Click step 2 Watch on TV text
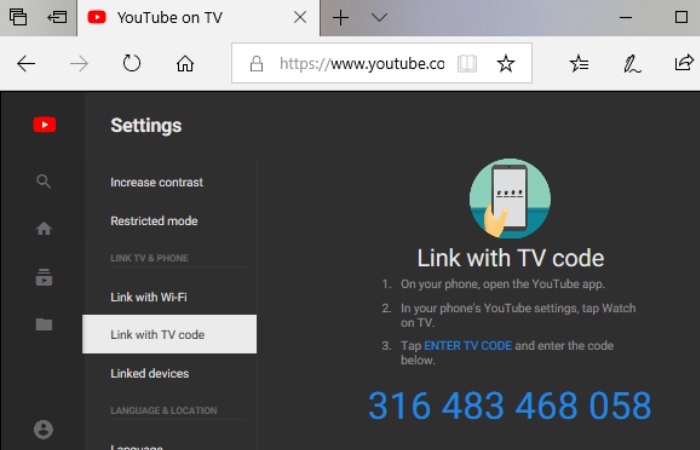 click(518, 315)
